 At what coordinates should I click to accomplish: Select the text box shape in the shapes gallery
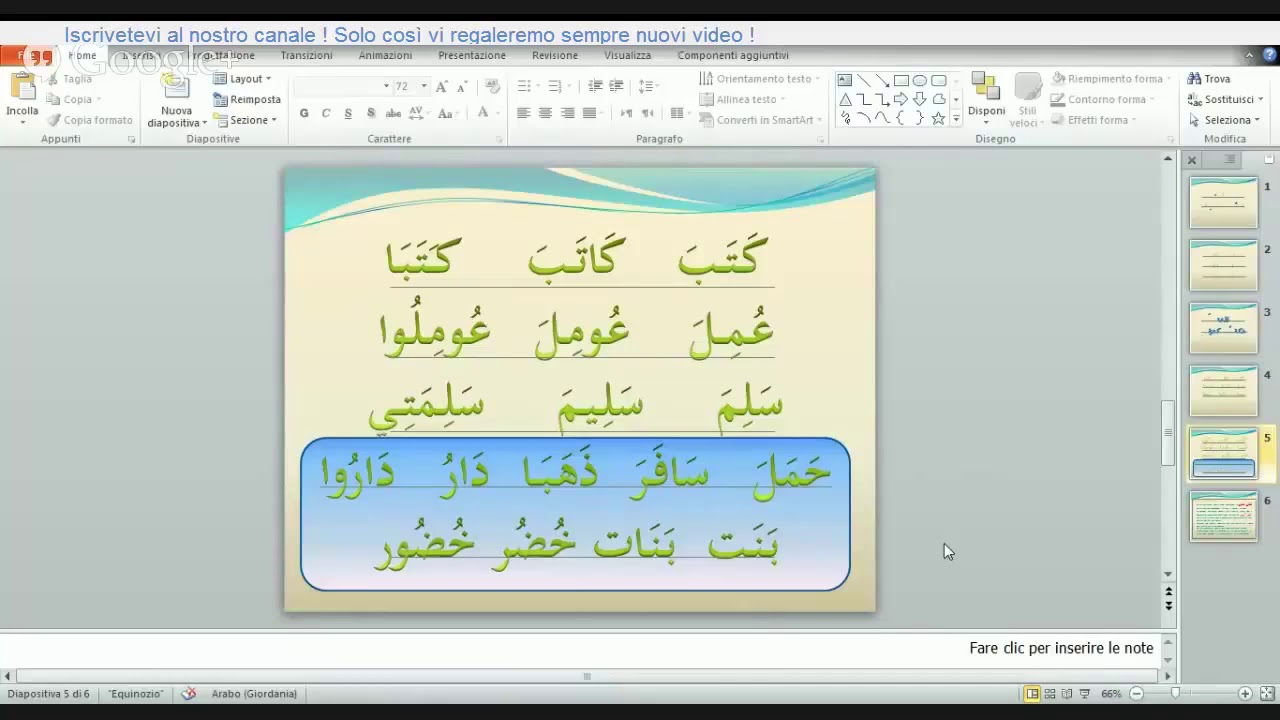click(x=845, y=80)
